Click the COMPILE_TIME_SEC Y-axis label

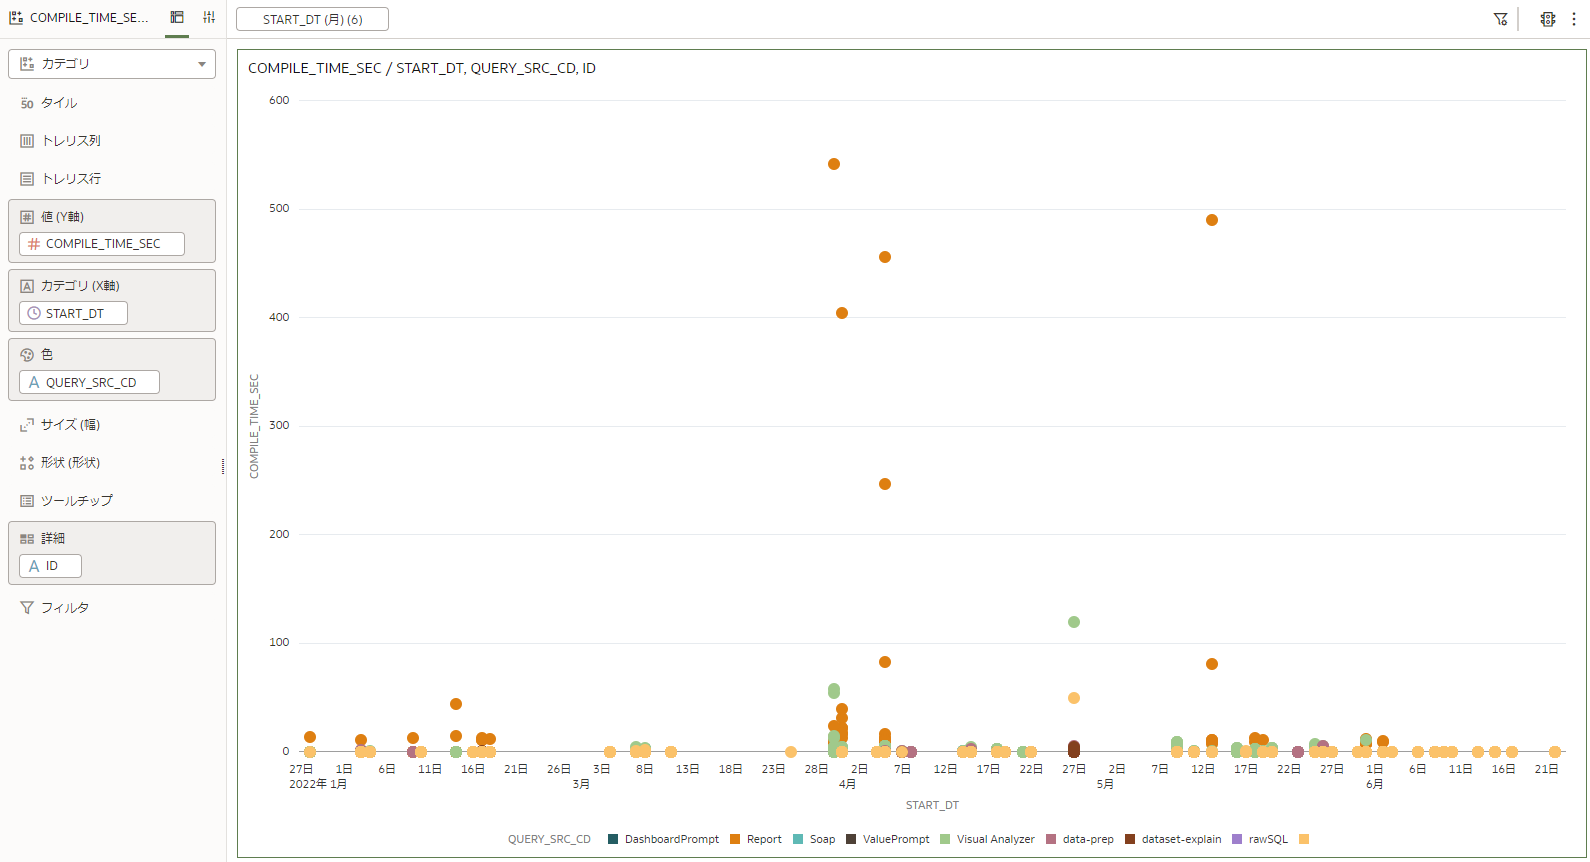(x=254, y=426)
